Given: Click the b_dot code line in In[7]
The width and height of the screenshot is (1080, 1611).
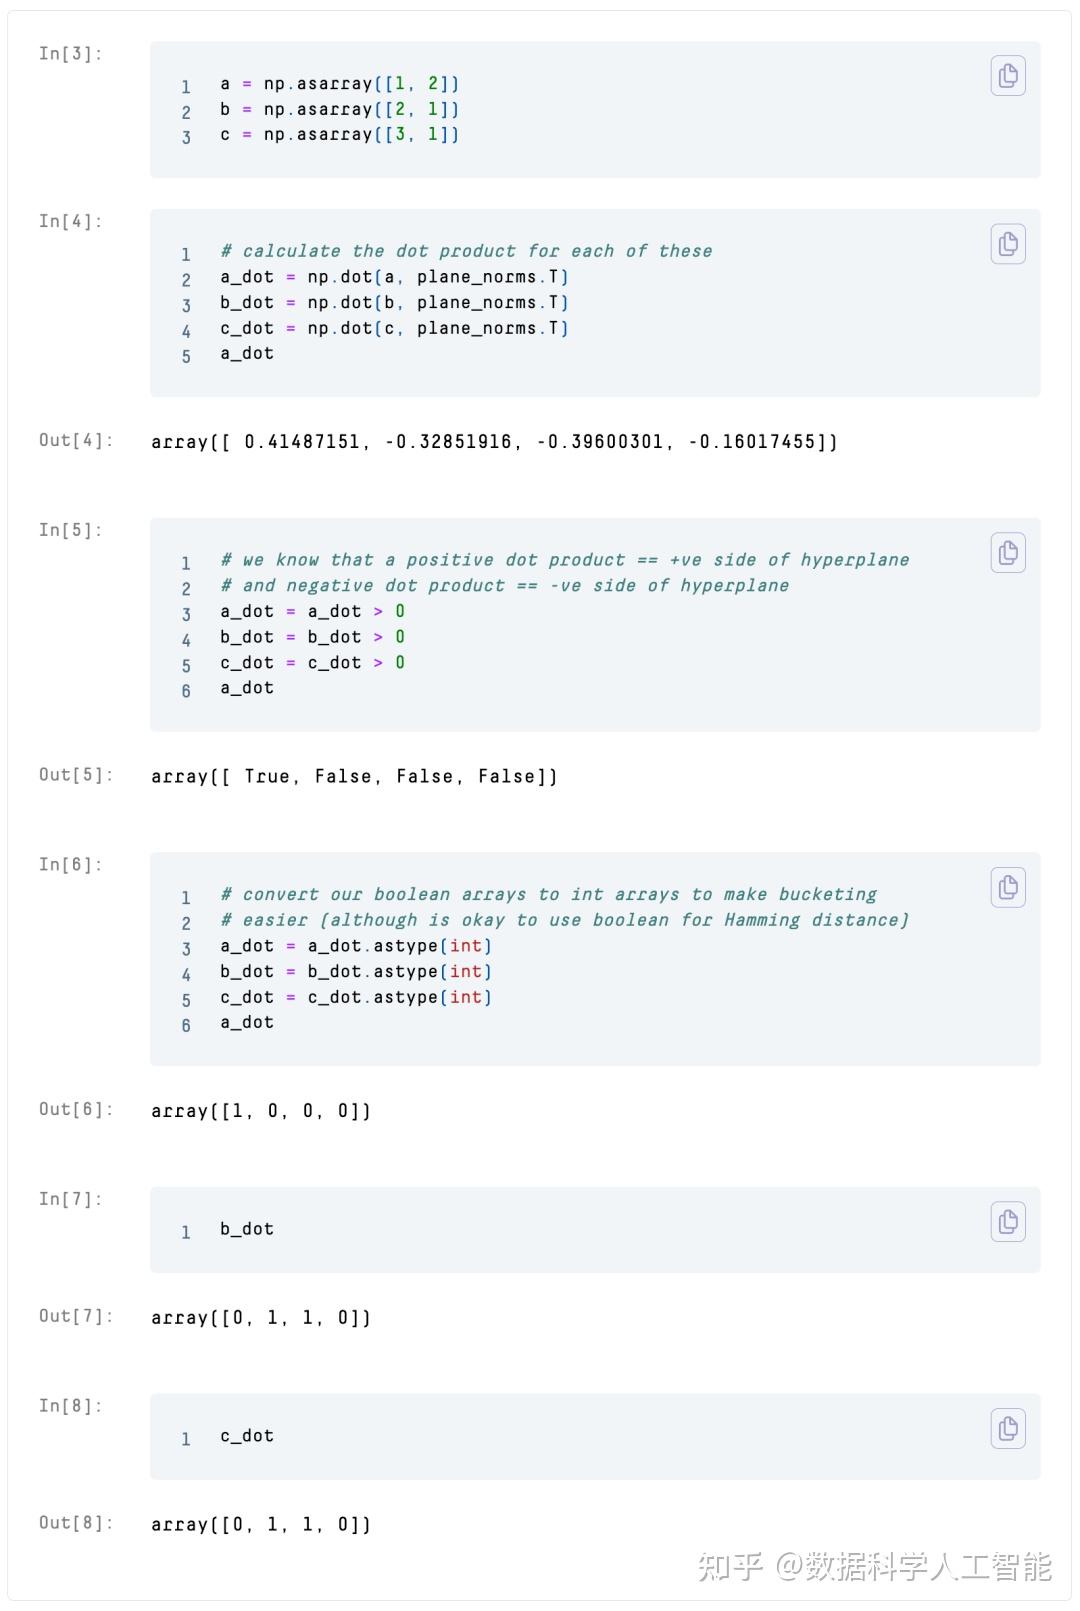Looking at the screenshot, I should coord(247,1229).
